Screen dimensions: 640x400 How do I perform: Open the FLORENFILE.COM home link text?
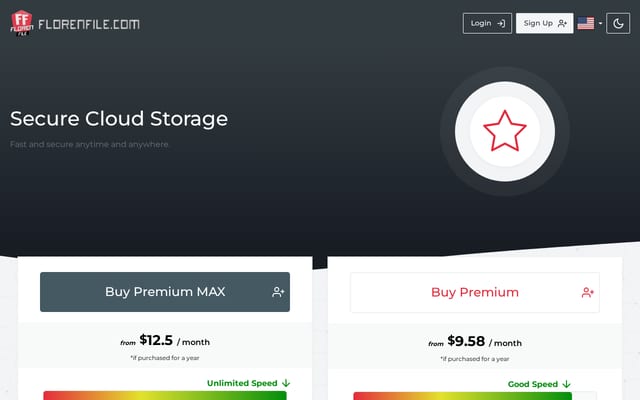[x=89, y=24]
